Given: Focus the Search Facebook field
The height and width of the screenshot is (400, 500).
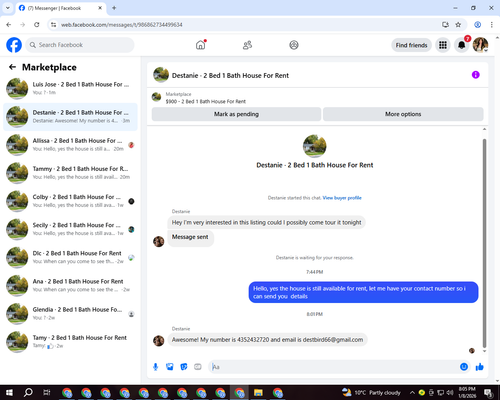Looking at the screenshot, I should pos(80,45).
